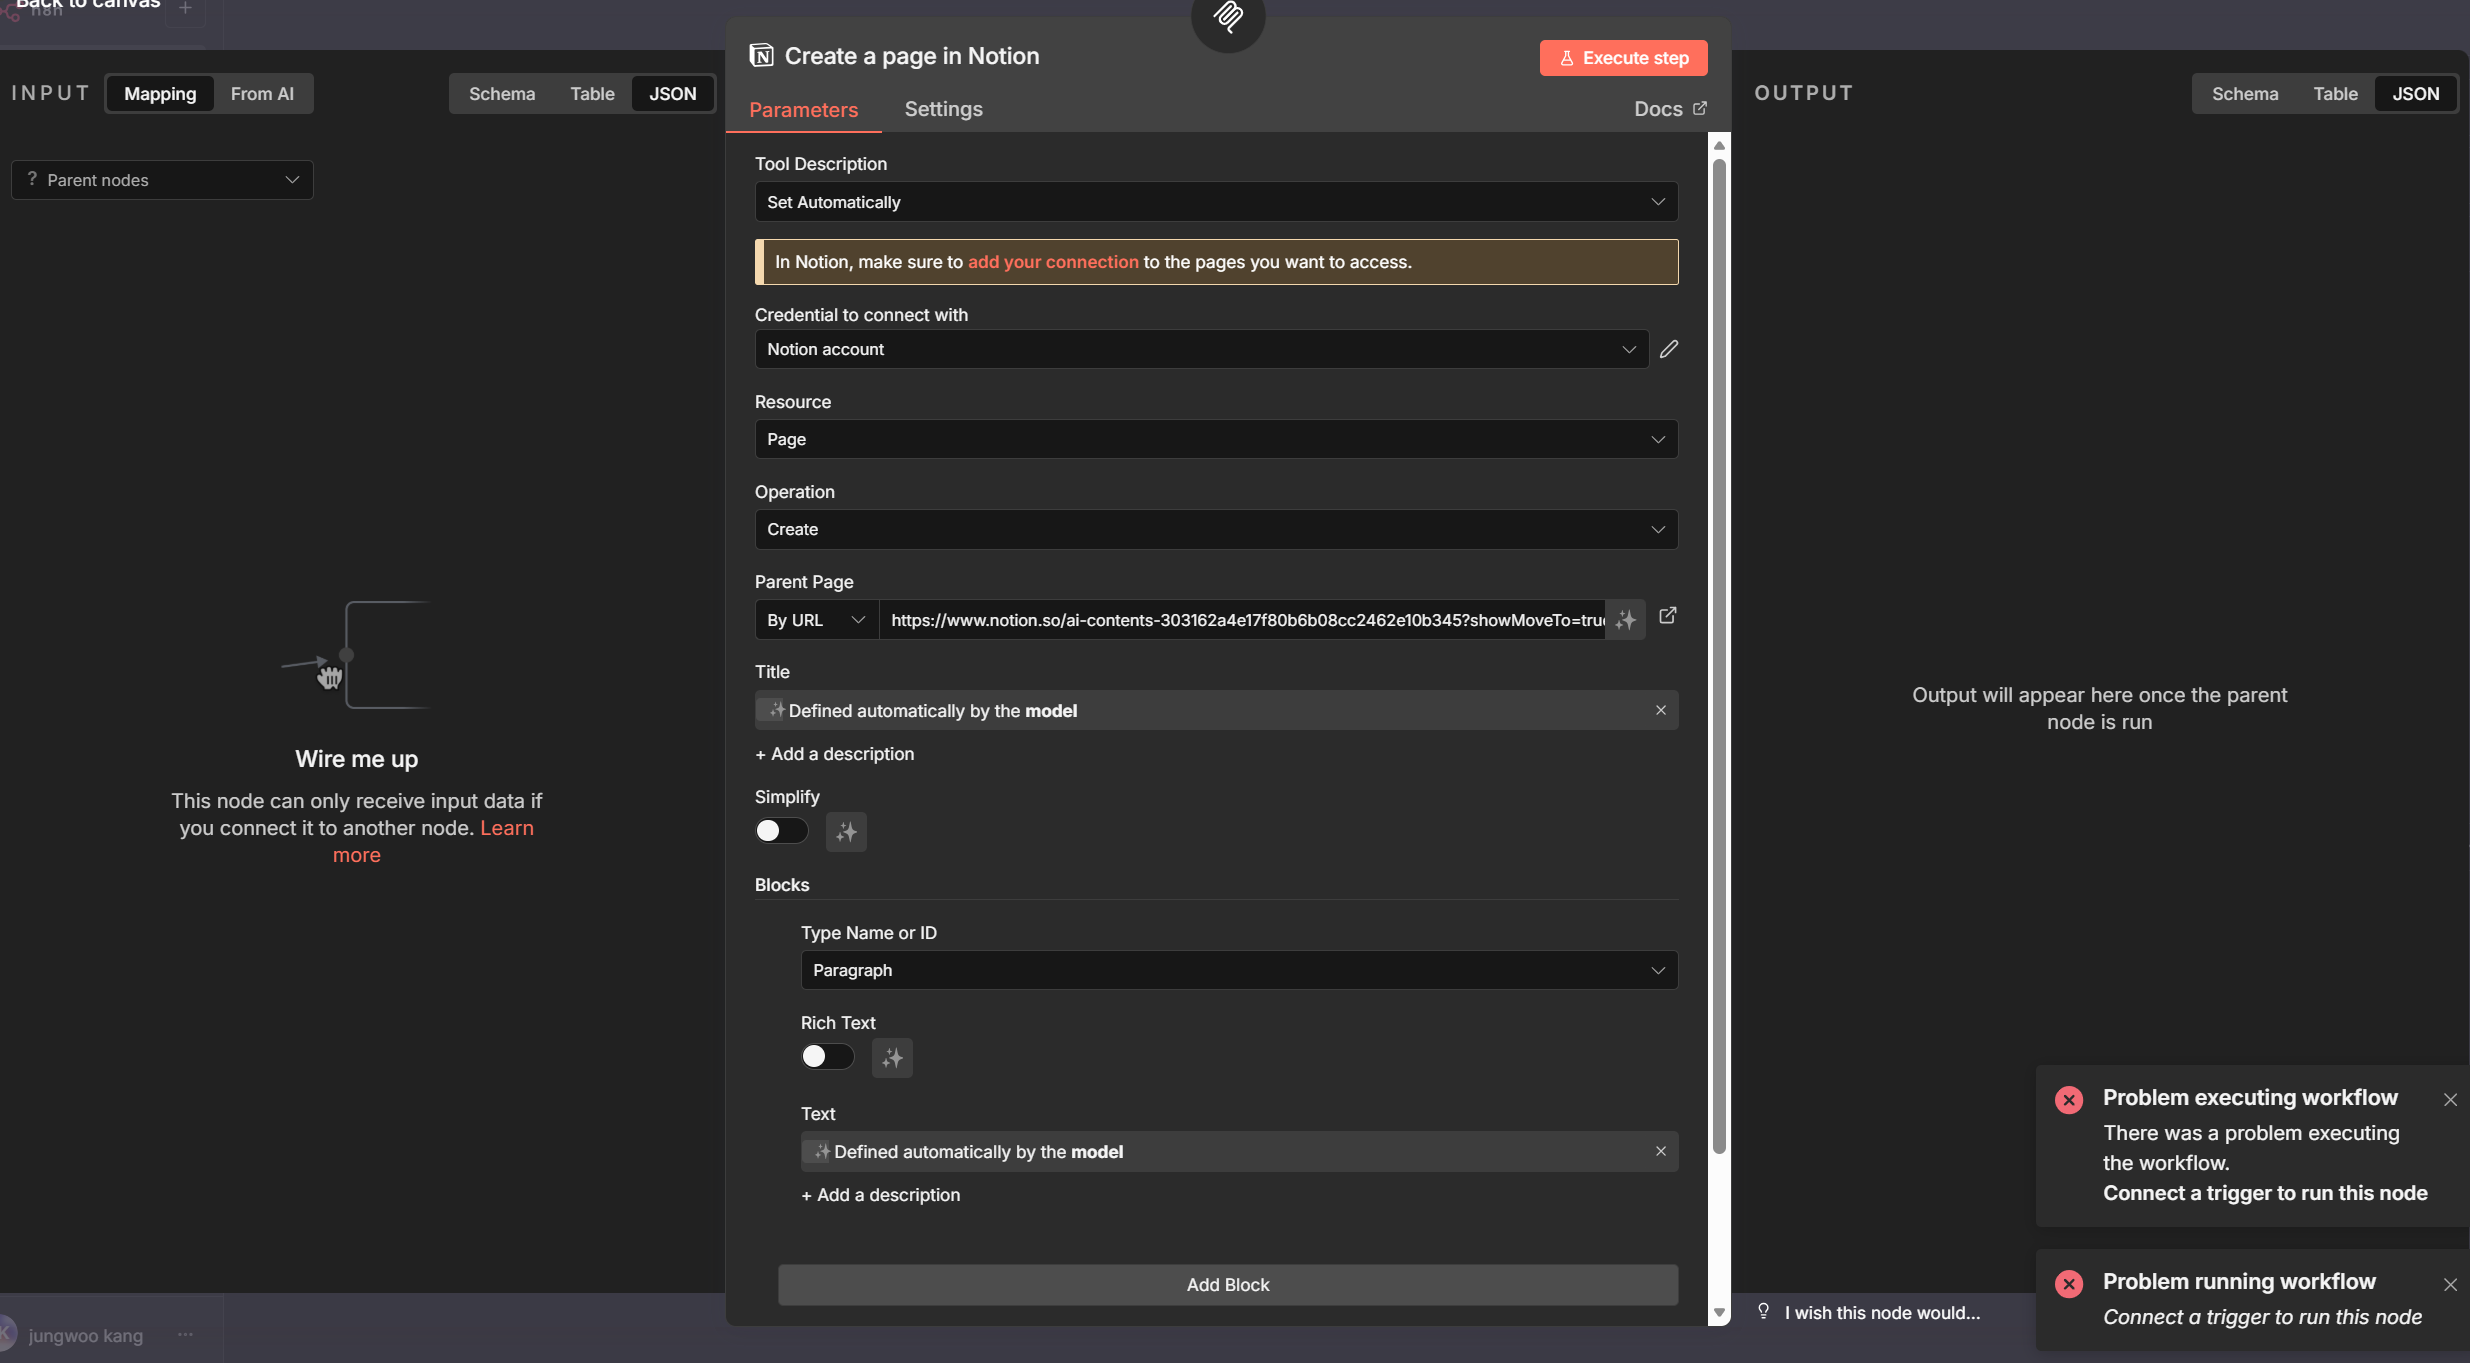Clear the Title model-defined value with X

coord(1660,710)
